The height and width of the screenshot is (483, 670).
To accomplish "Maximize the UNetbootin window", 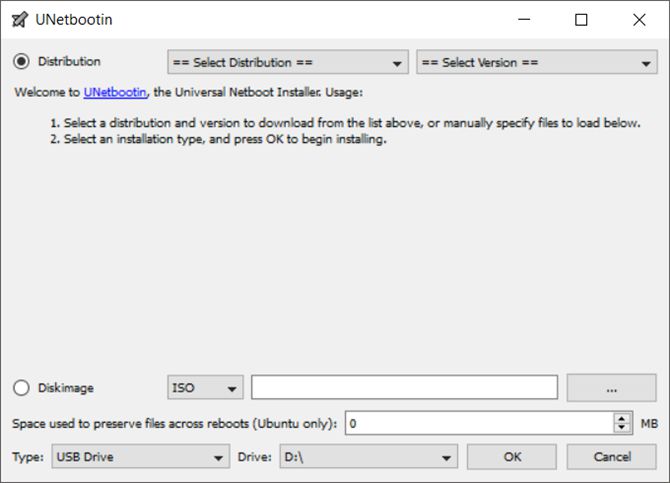I will 581,20.
